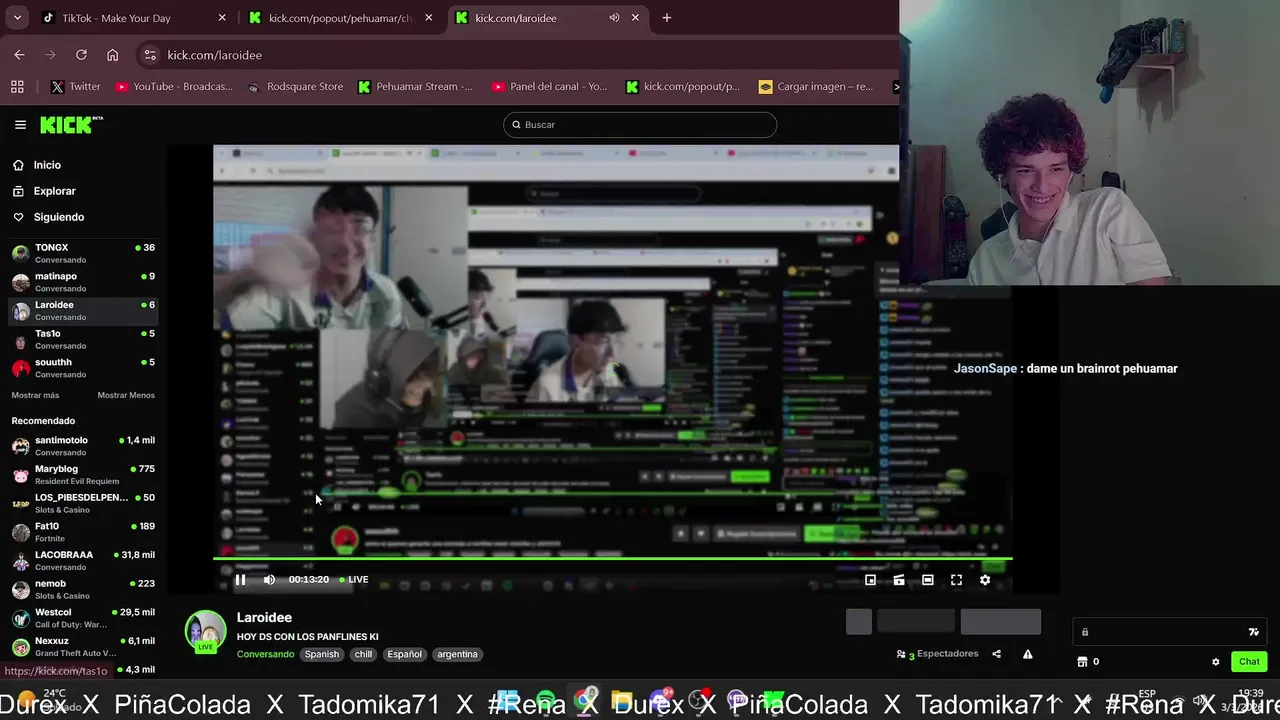Open Rodsquare Store bookmark
This screenshot has width=1280, height=720.
point(296,87)
